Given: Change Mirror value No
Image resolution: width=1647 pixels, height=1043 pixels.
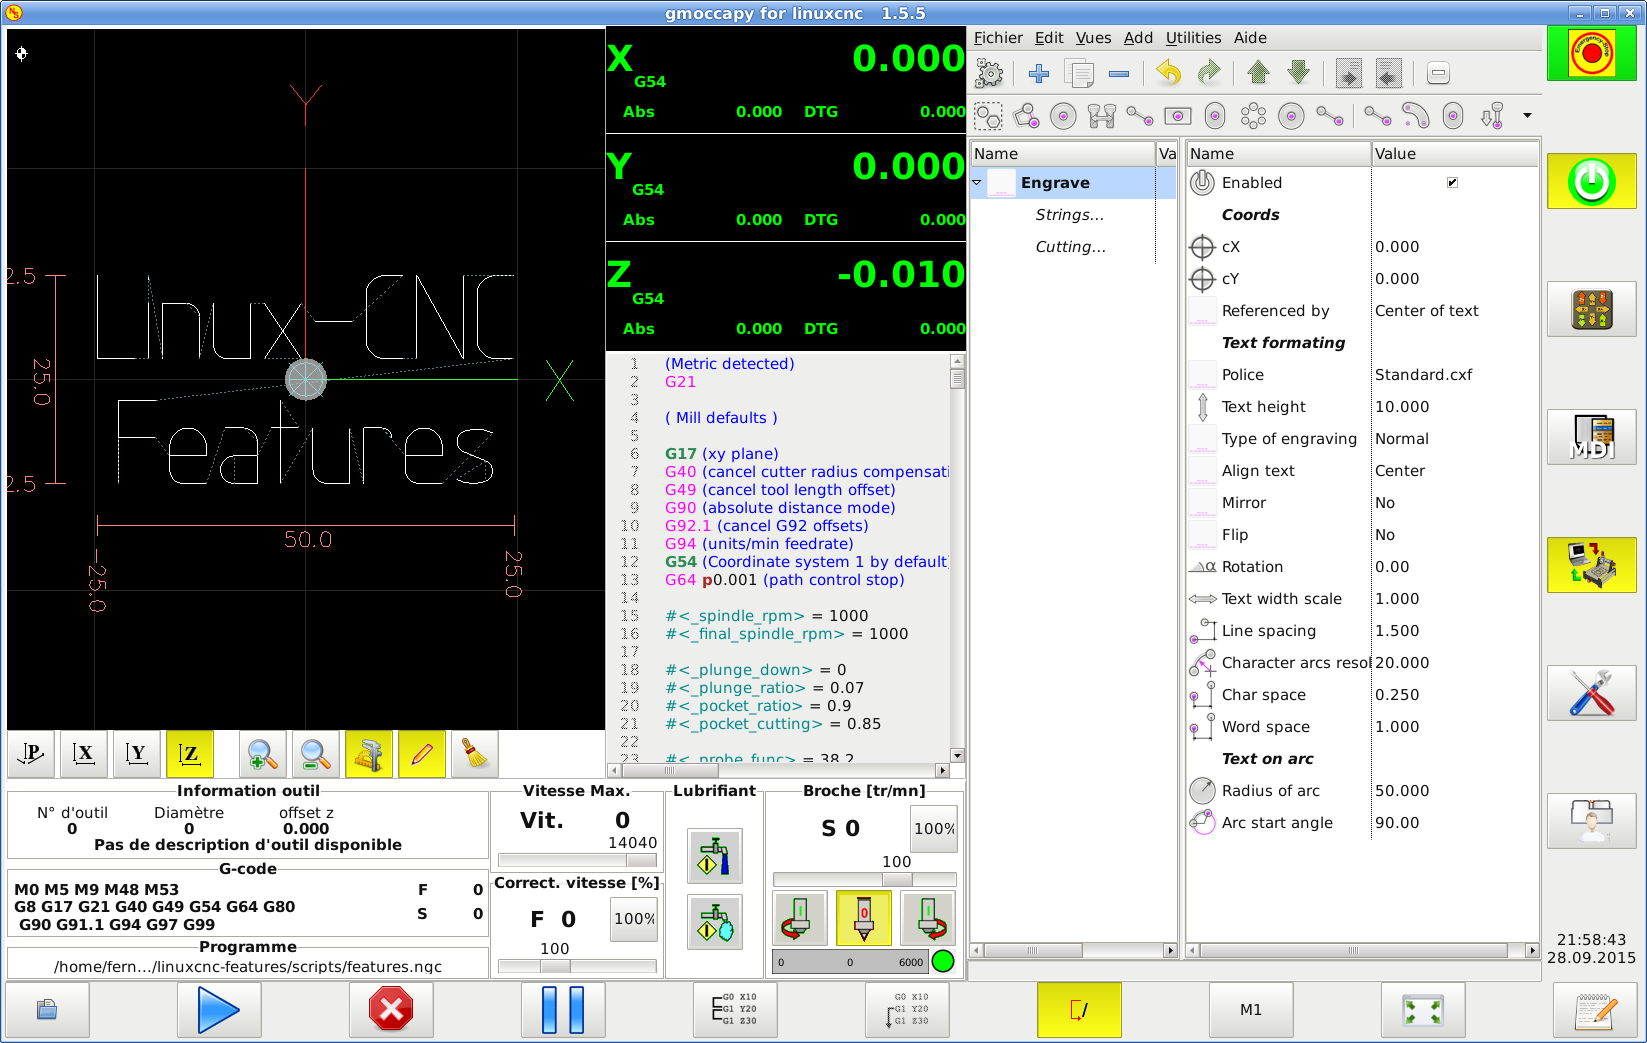Looking at the screenshot, I should (x=1455, y=503).
